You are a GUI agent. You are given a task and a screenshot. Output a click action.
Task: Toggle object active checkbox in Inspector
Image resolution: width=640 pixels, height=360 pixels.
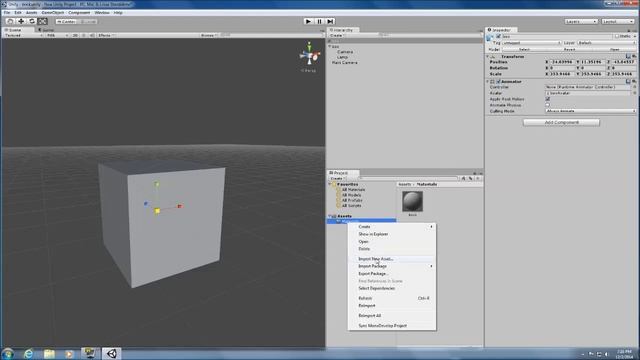coord(498,36)
